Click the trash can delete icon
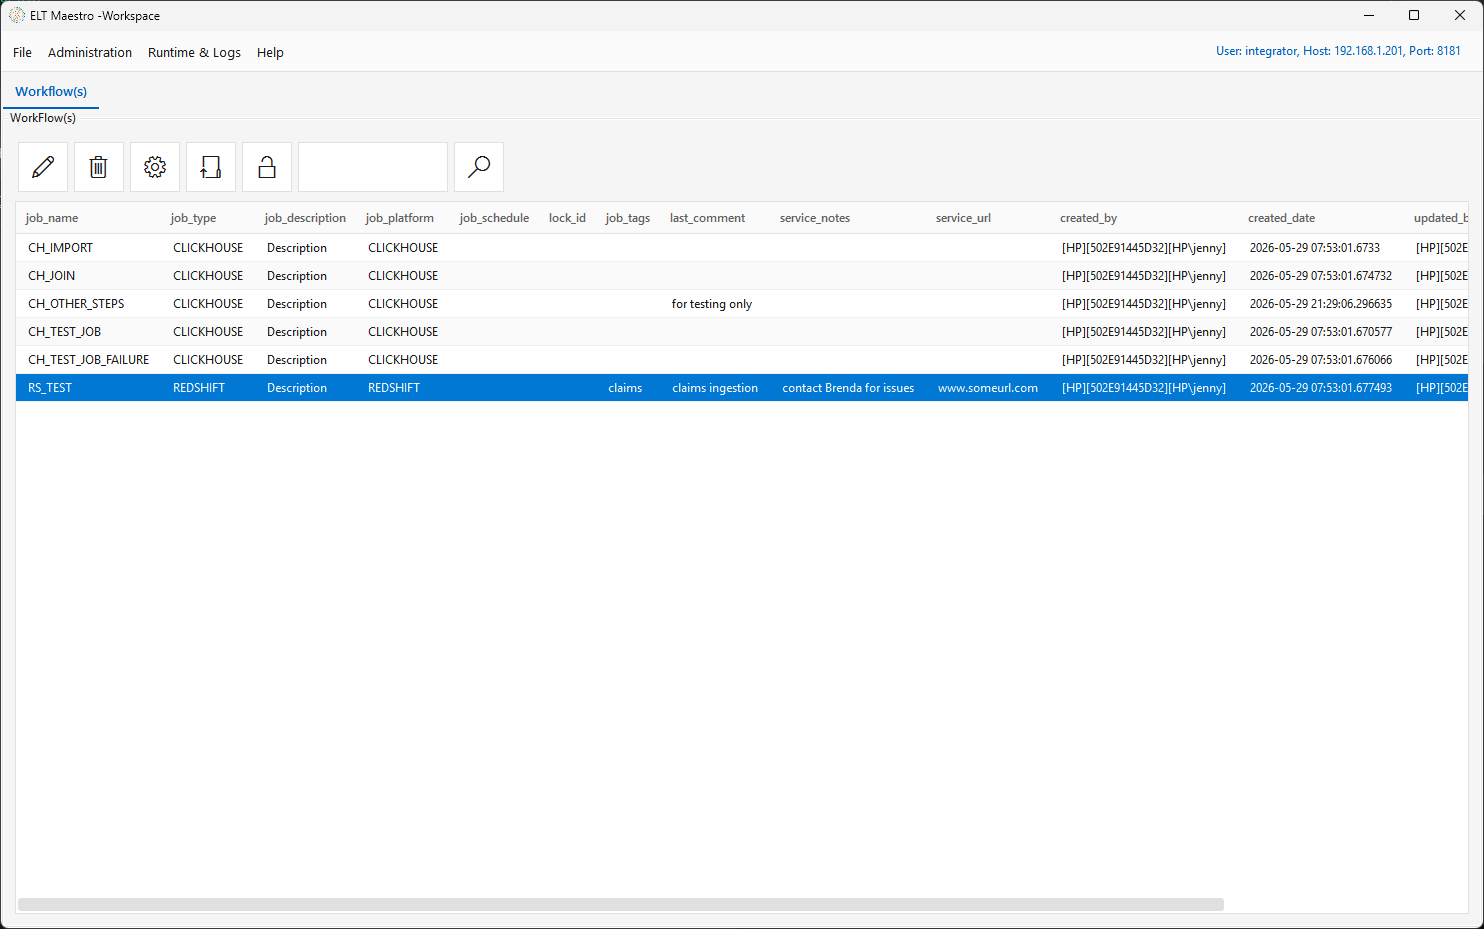 click(98, 167)
